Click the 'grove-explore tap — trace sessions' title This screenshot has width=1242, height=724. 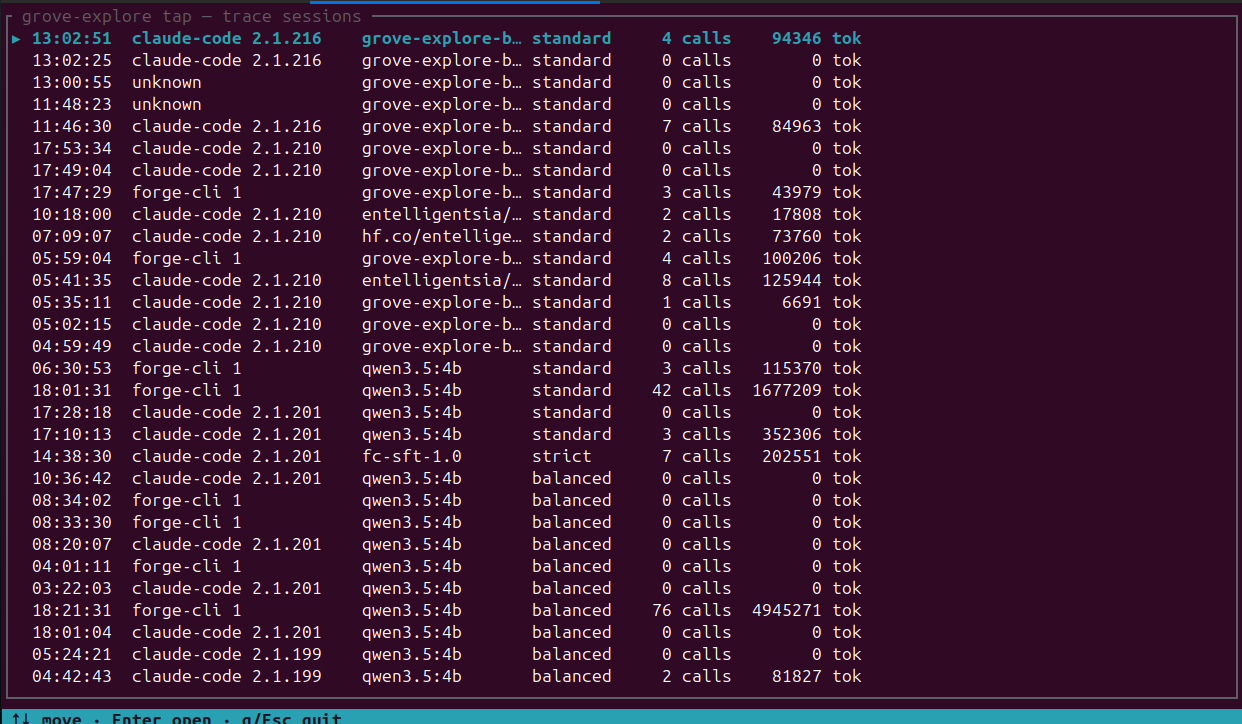(191, 16)
